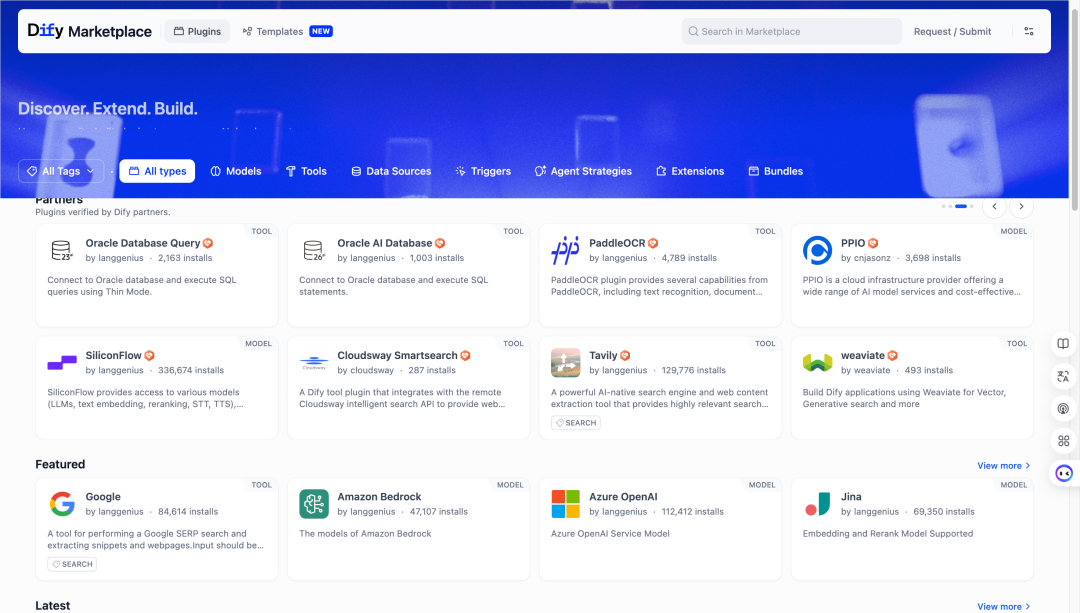
Task: Click the SiliconFlow title text
Action: tap(113, 355)
